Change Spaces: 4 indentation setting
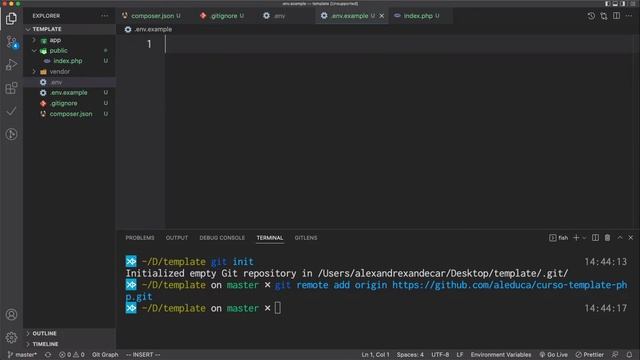 tap(410, 355)
